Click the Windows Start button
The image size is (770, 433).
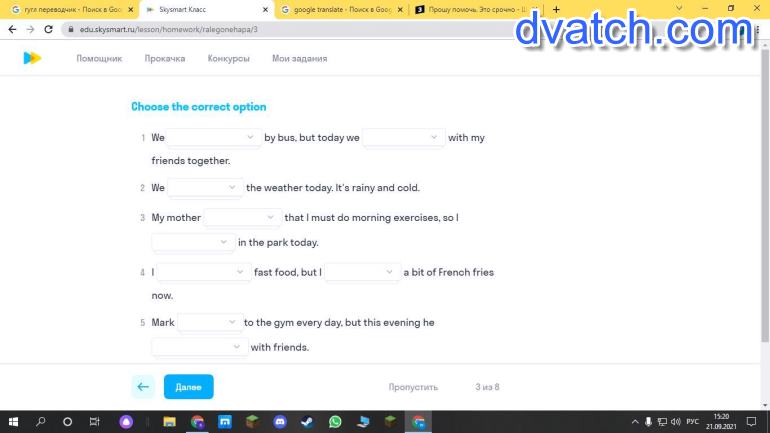14,422
